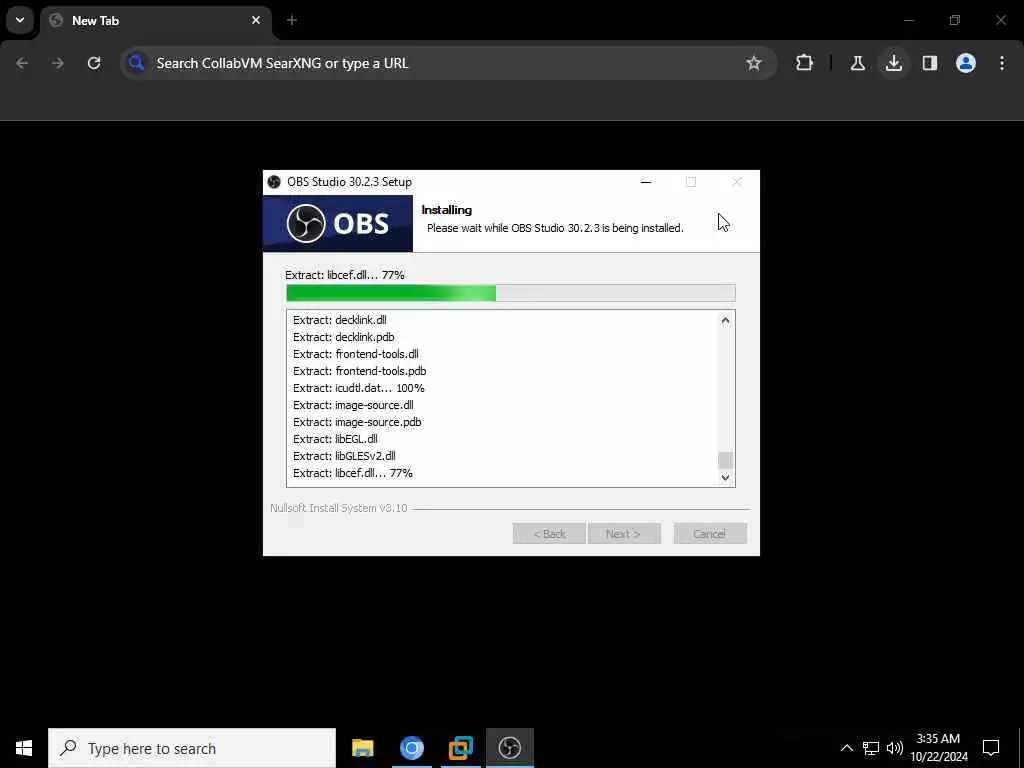Viewport: 1024px width, 768px height.
Task: Open a new browser tab with plus
Action: click(292, 20)
